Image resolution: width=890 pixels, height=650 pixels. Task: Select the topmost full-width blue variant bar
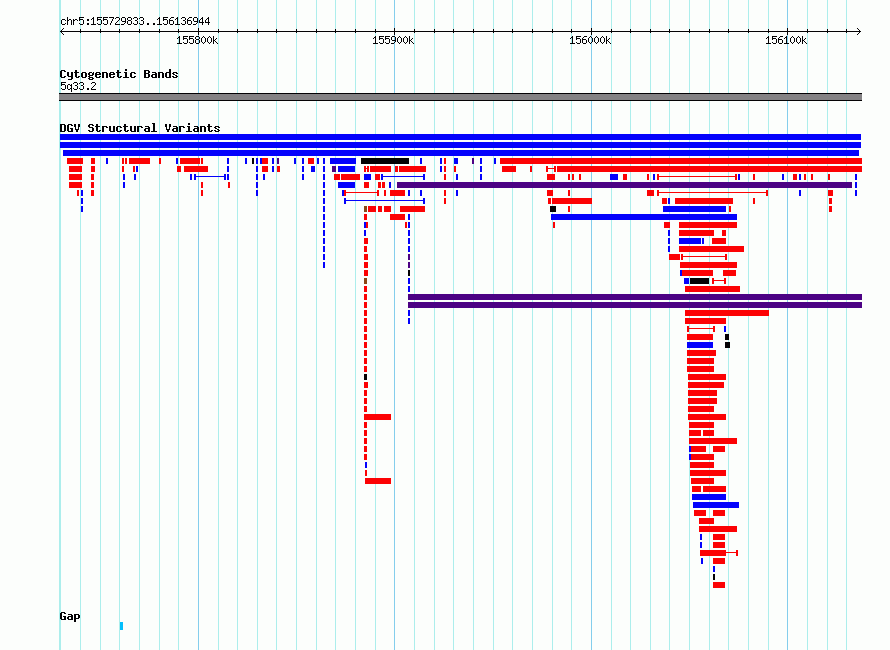460,137
